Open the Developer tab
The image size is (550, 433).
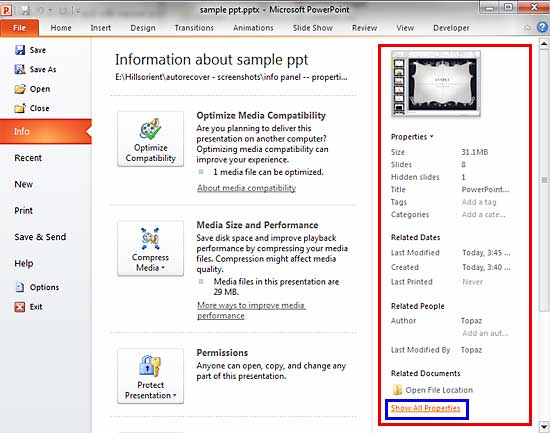(x=451, y=28)
